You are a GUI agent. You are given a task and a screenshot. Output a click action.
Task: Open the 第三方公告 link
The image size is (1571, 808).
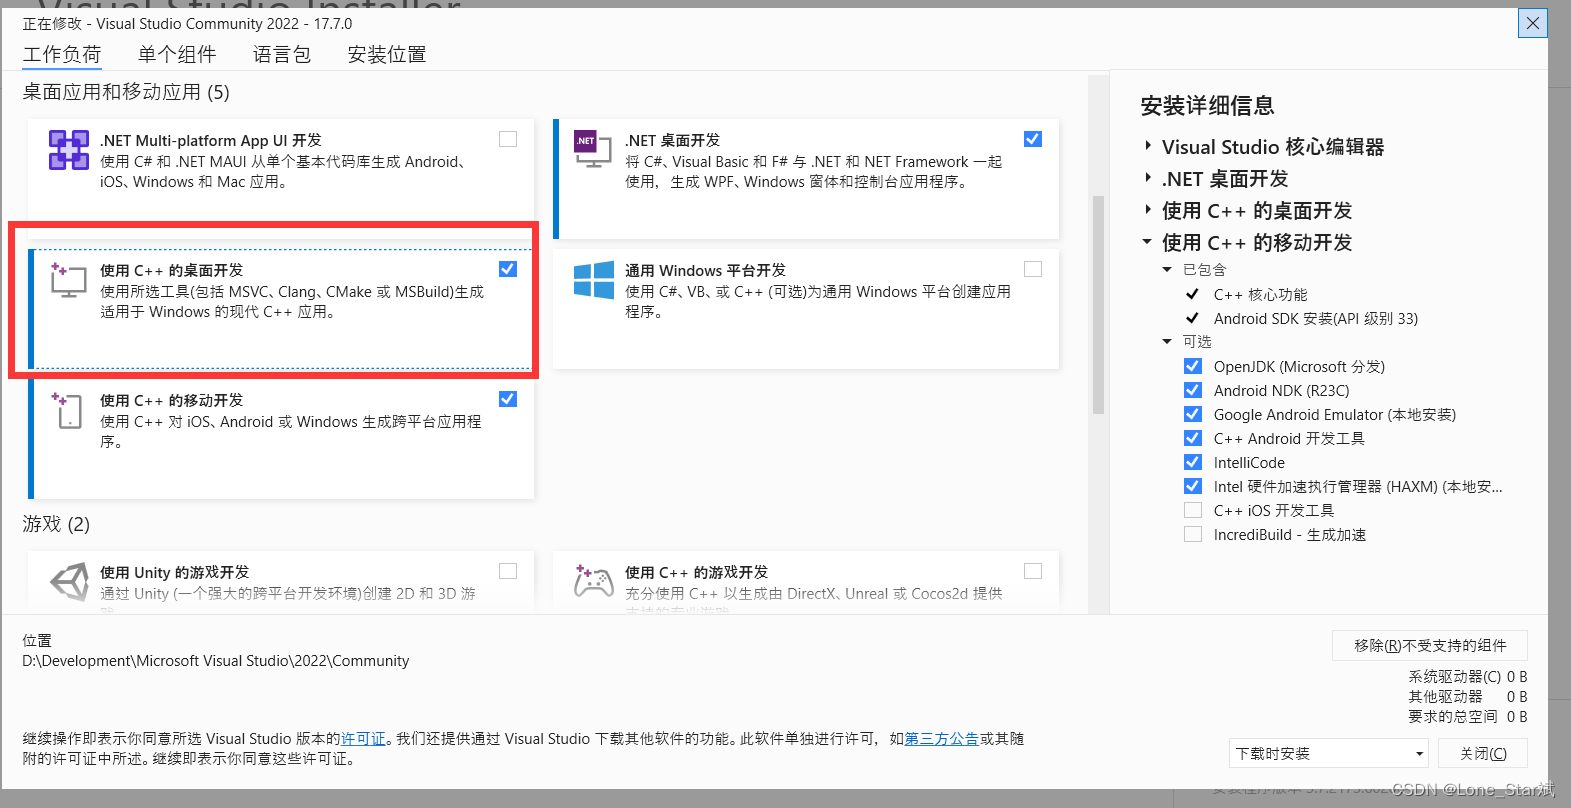[941, 739]
